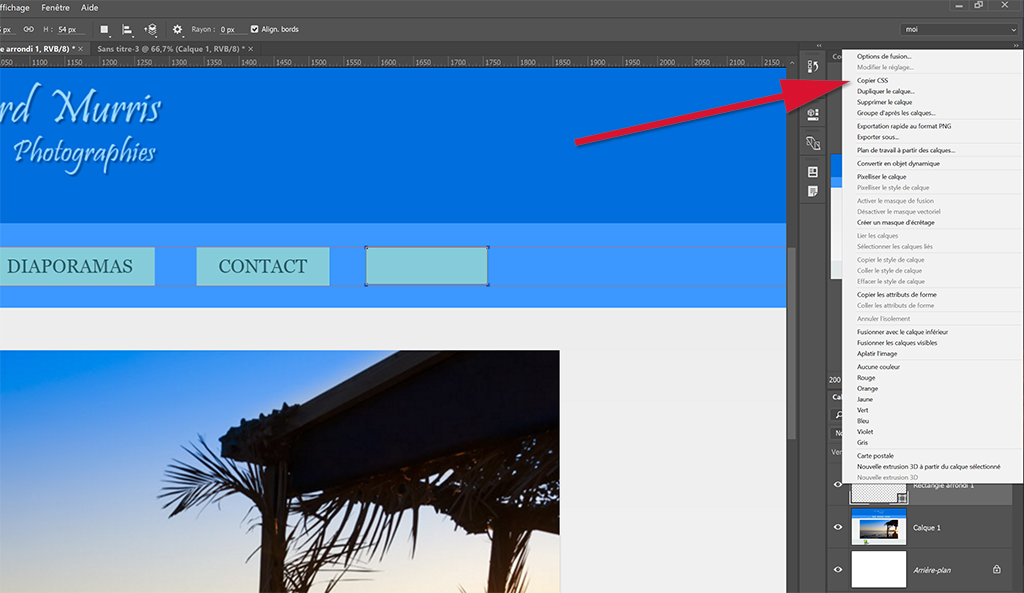Open the path arrangement stack icon
Viewport: 1024px width, 593px height.
pyautogui.click(x=151, y=29)
